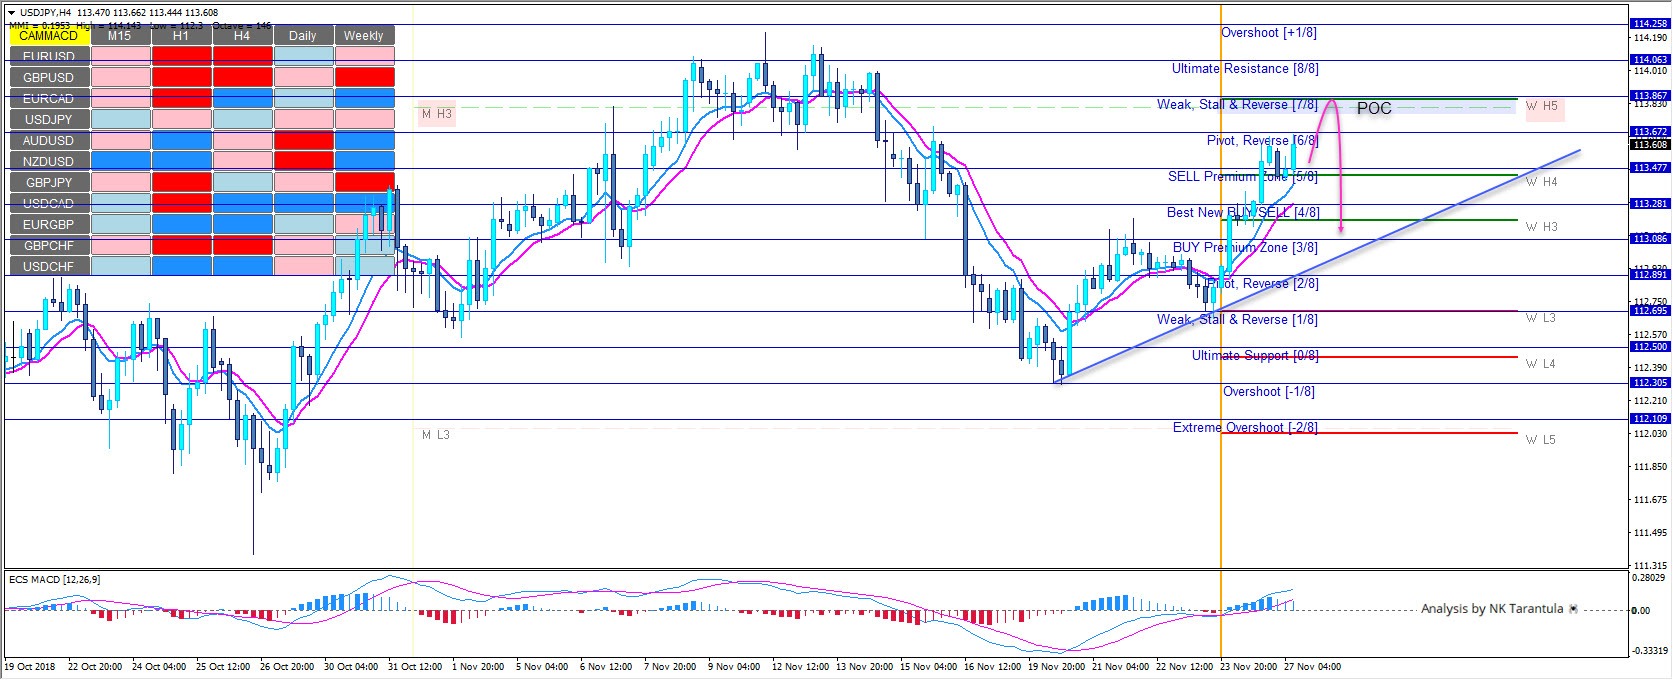Click the 'Analysis by NK Tarantula' text
The image size is (1673, 680).
[1492, 608]
